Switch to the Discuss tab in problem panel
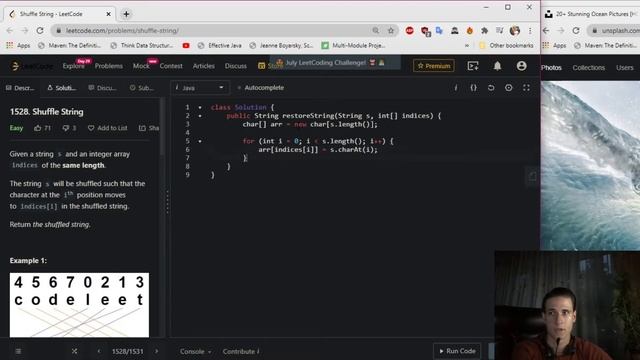The height and width of the screenshot is (360, 640). pyautogui.click(x=102, y=88)
